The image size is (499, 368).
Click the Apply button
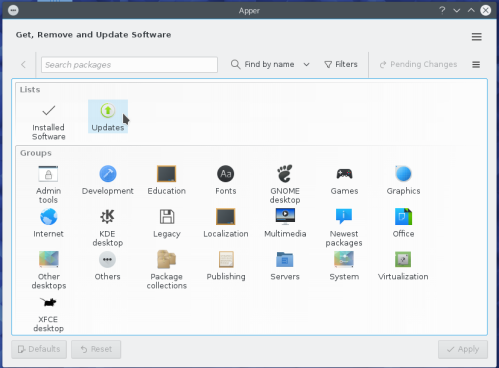point(463,349)
